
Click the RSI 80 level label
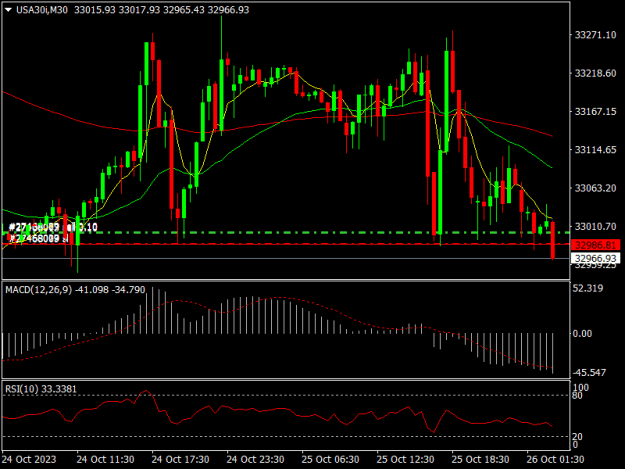click(578, 395)
